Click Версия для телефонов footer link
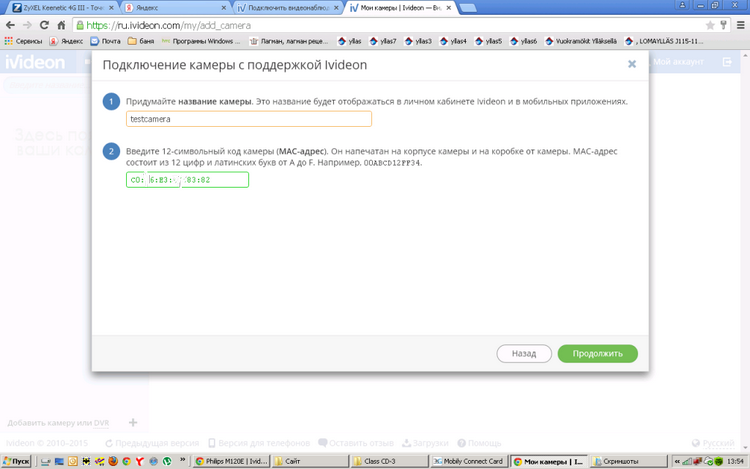Image resolution: width=750 pixels, height=469 pixels. point(259,443)
